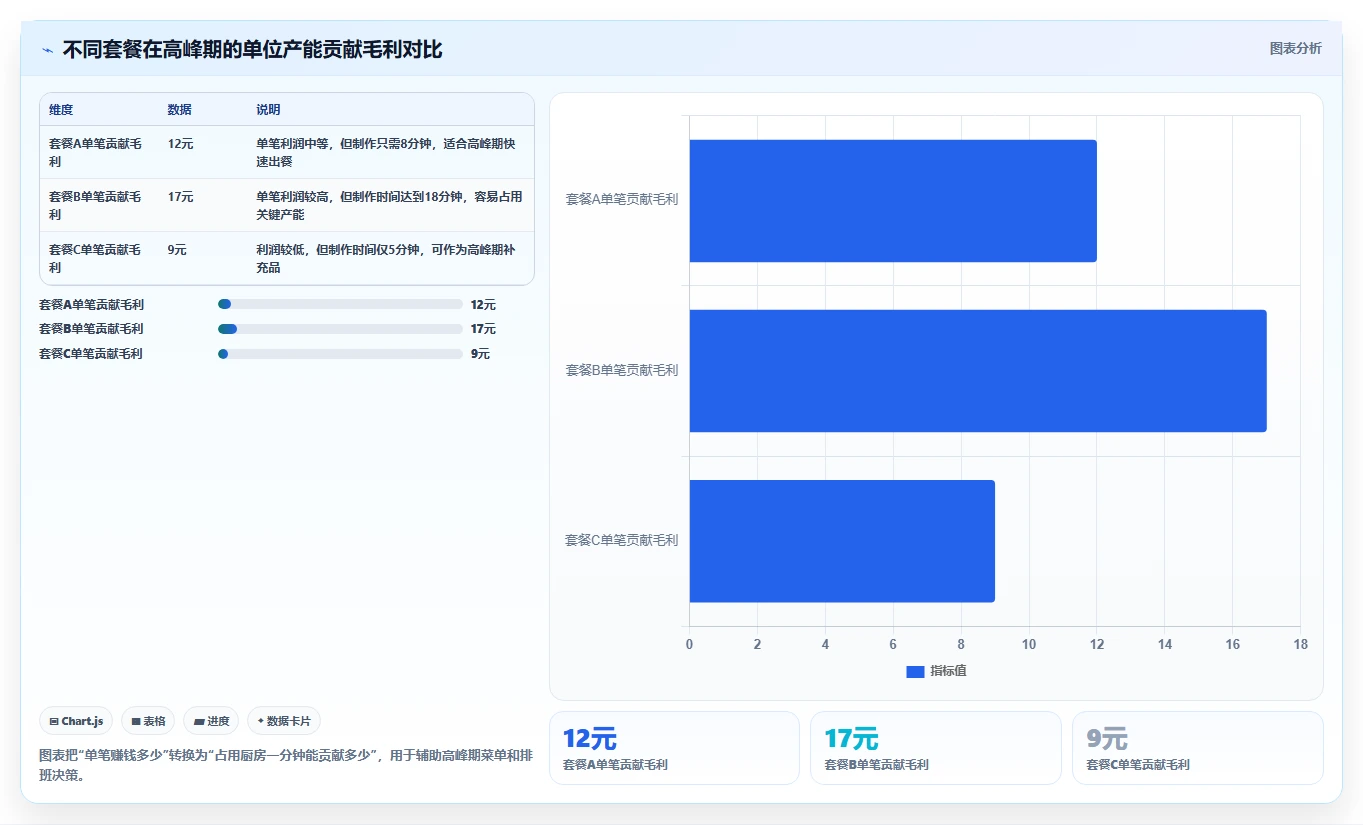This screenshot has height=825, width=1363.
Task: Click description mentioning 制作时间达到18分钟
Action: (389, 205)
